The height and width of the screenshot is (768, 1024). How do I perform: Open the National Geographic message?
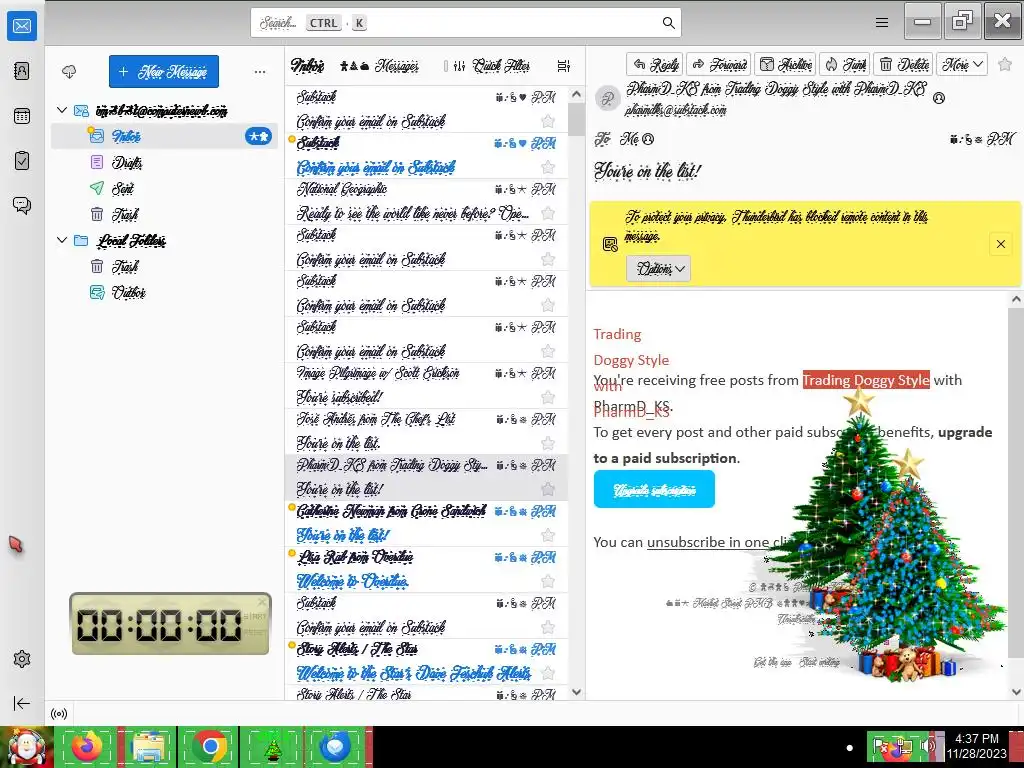point(426,202)
